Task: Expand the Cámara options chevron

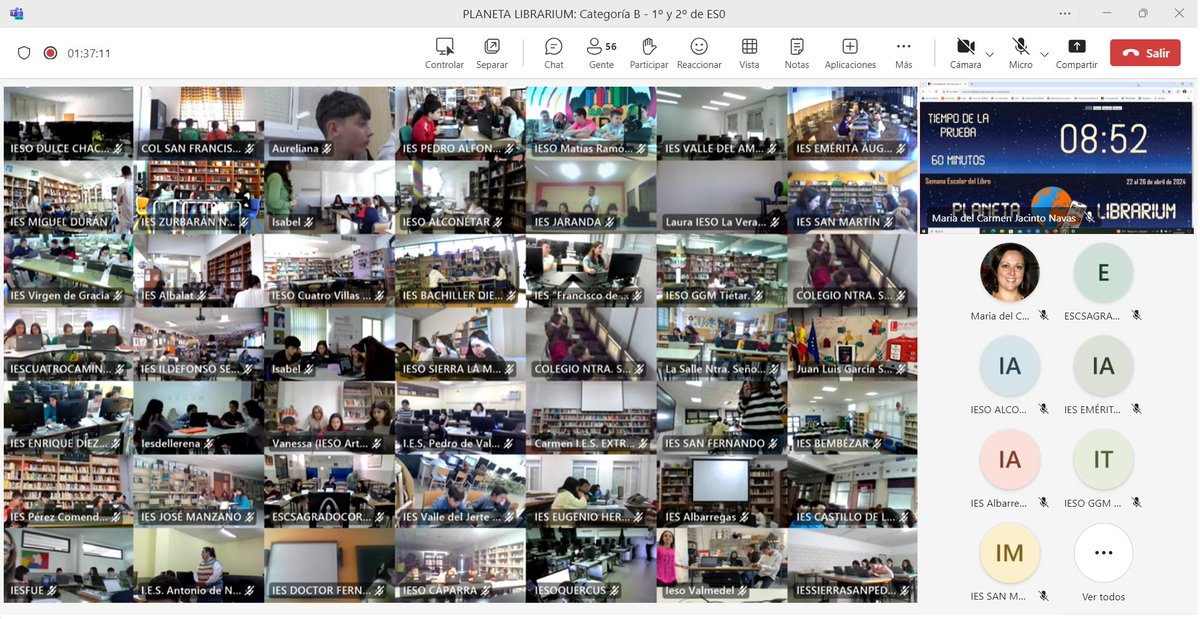Action: (990, 54)
